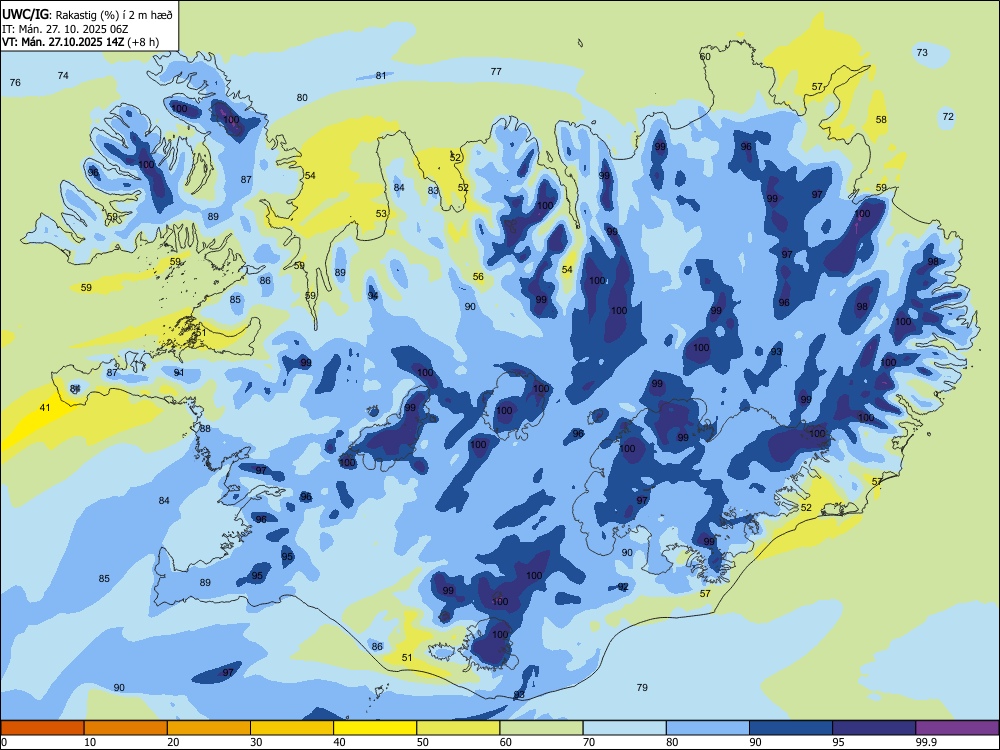This screenshot has width=1000, height=750.
Task: Select the map value '76'
Action: tap(15, 82)
